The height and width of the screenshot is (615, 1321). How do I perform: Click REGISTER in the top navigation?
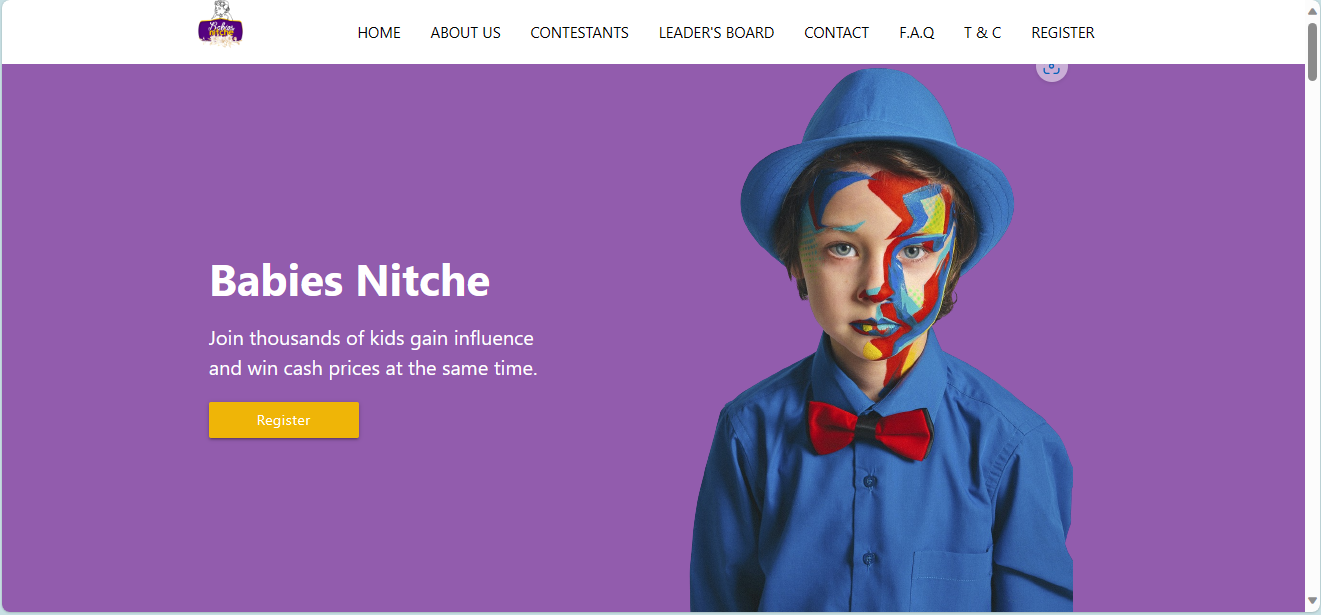click(1062, 33)
